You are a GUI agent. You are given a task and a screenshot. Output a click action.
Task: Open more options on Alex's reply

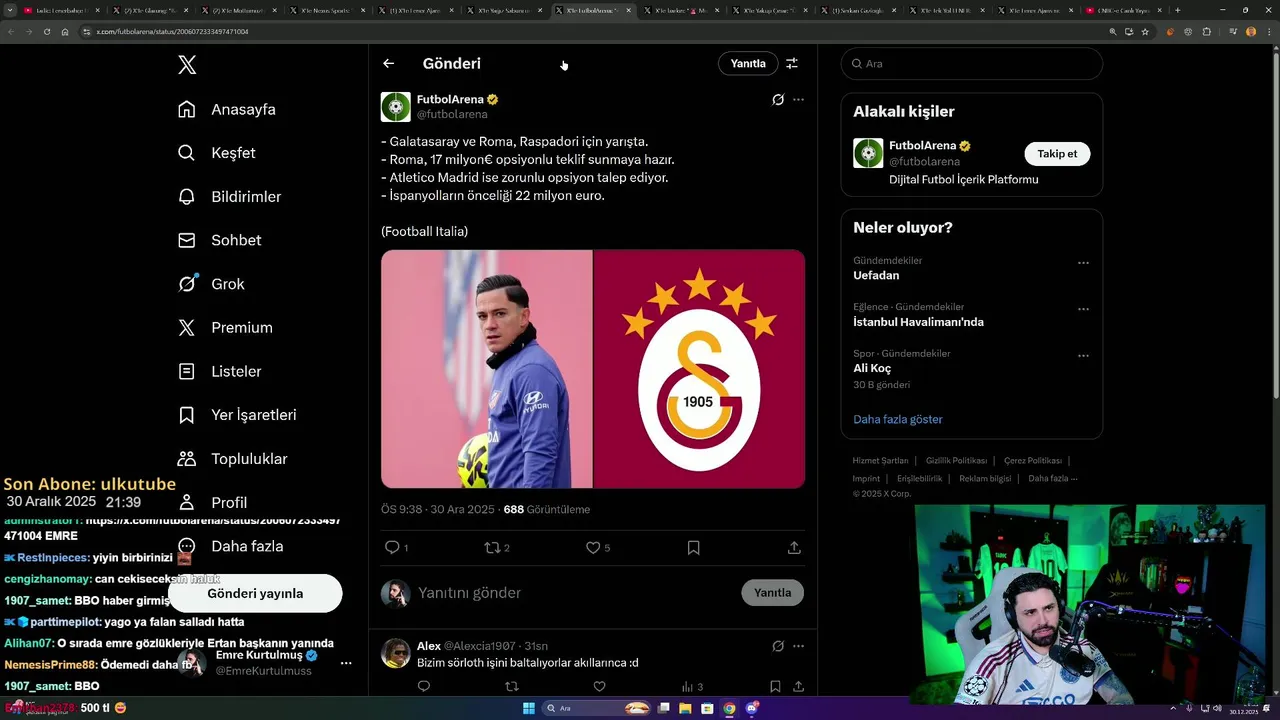click(x=798, y=646)
